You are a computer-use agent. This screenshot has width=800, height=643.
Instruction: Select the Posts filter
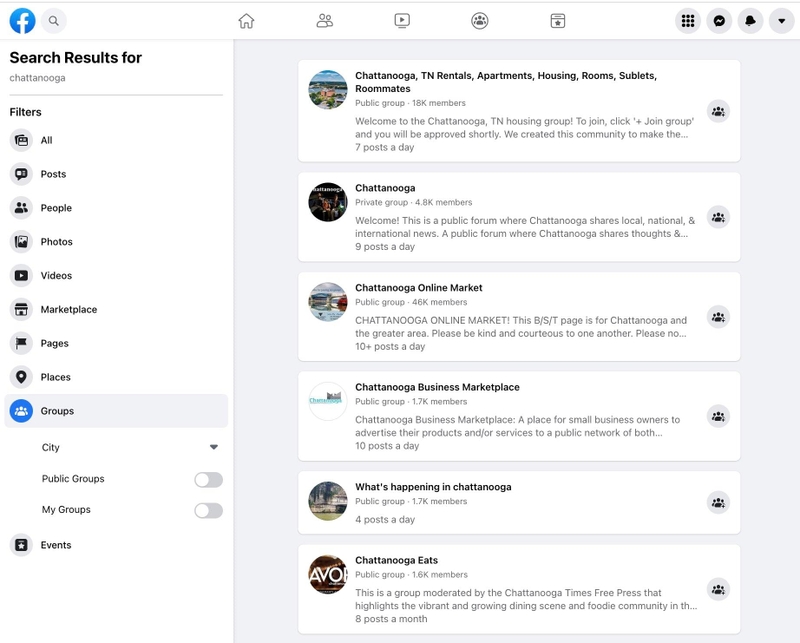116,174
